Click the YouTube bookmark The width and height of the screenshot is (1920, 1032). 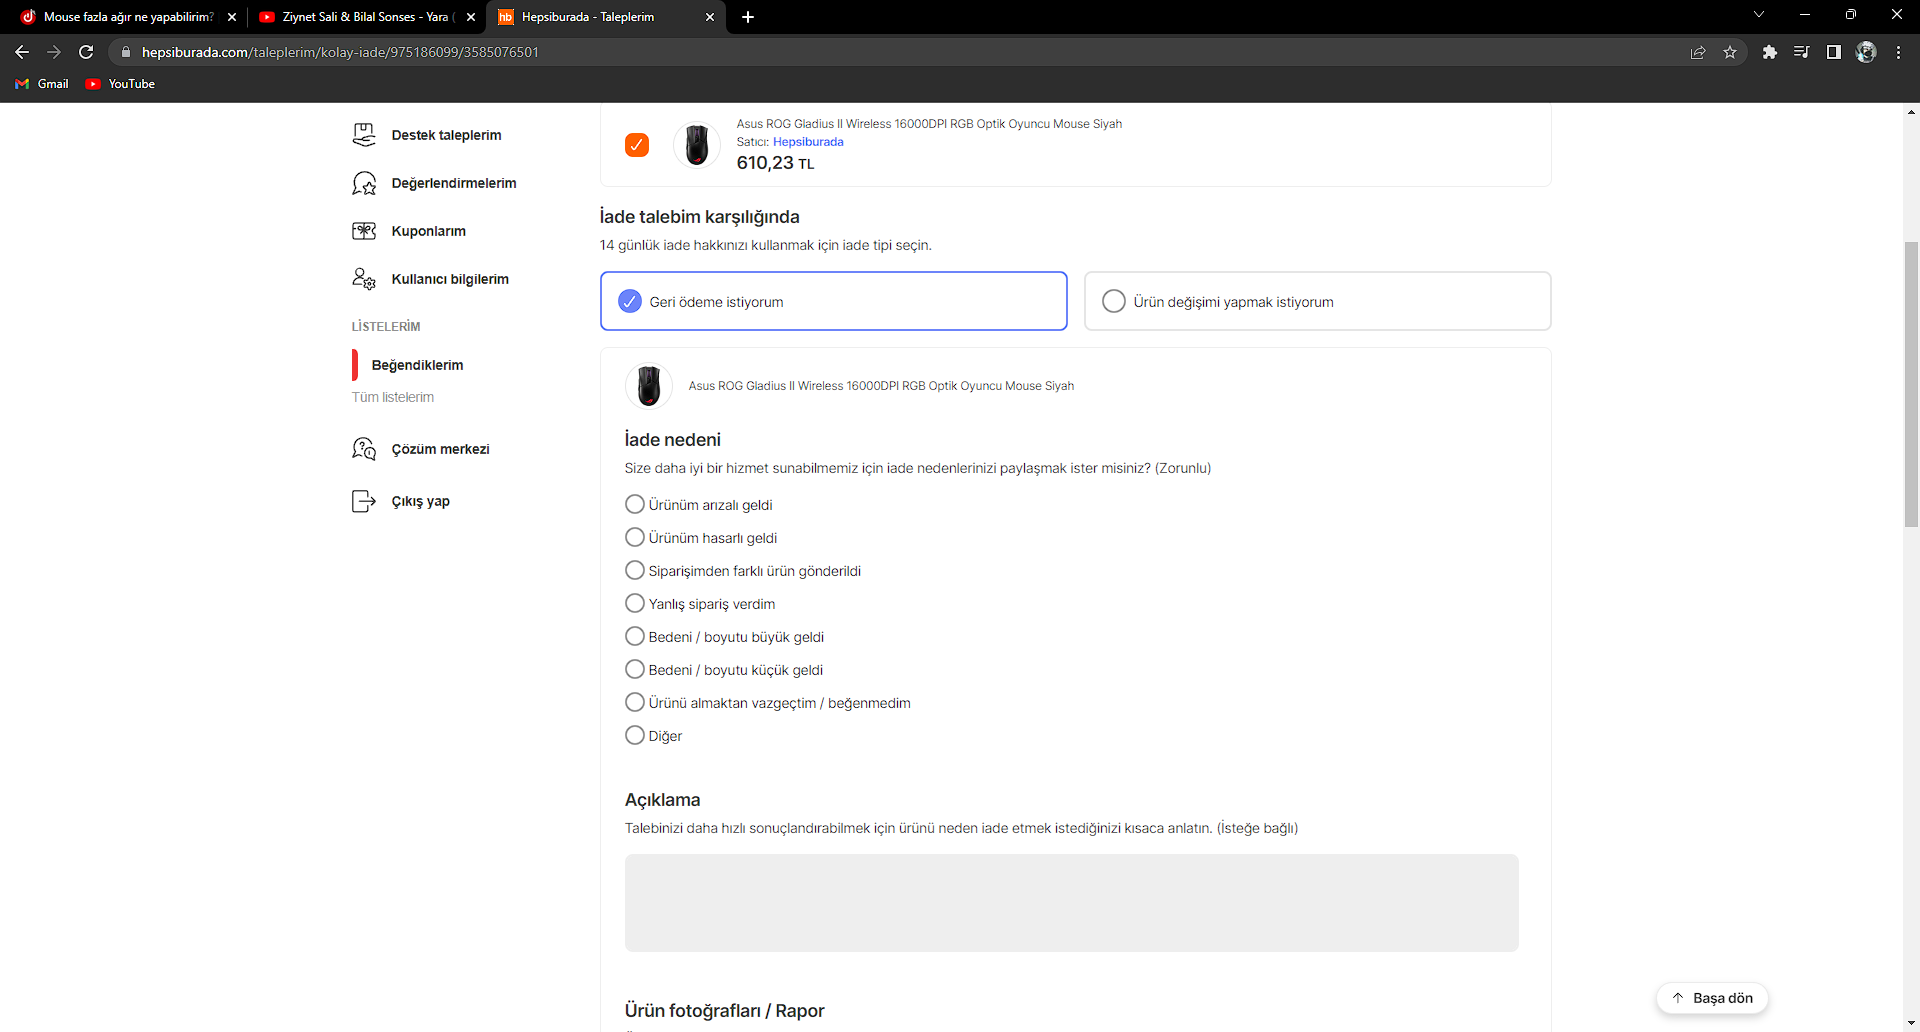[120, 84]
